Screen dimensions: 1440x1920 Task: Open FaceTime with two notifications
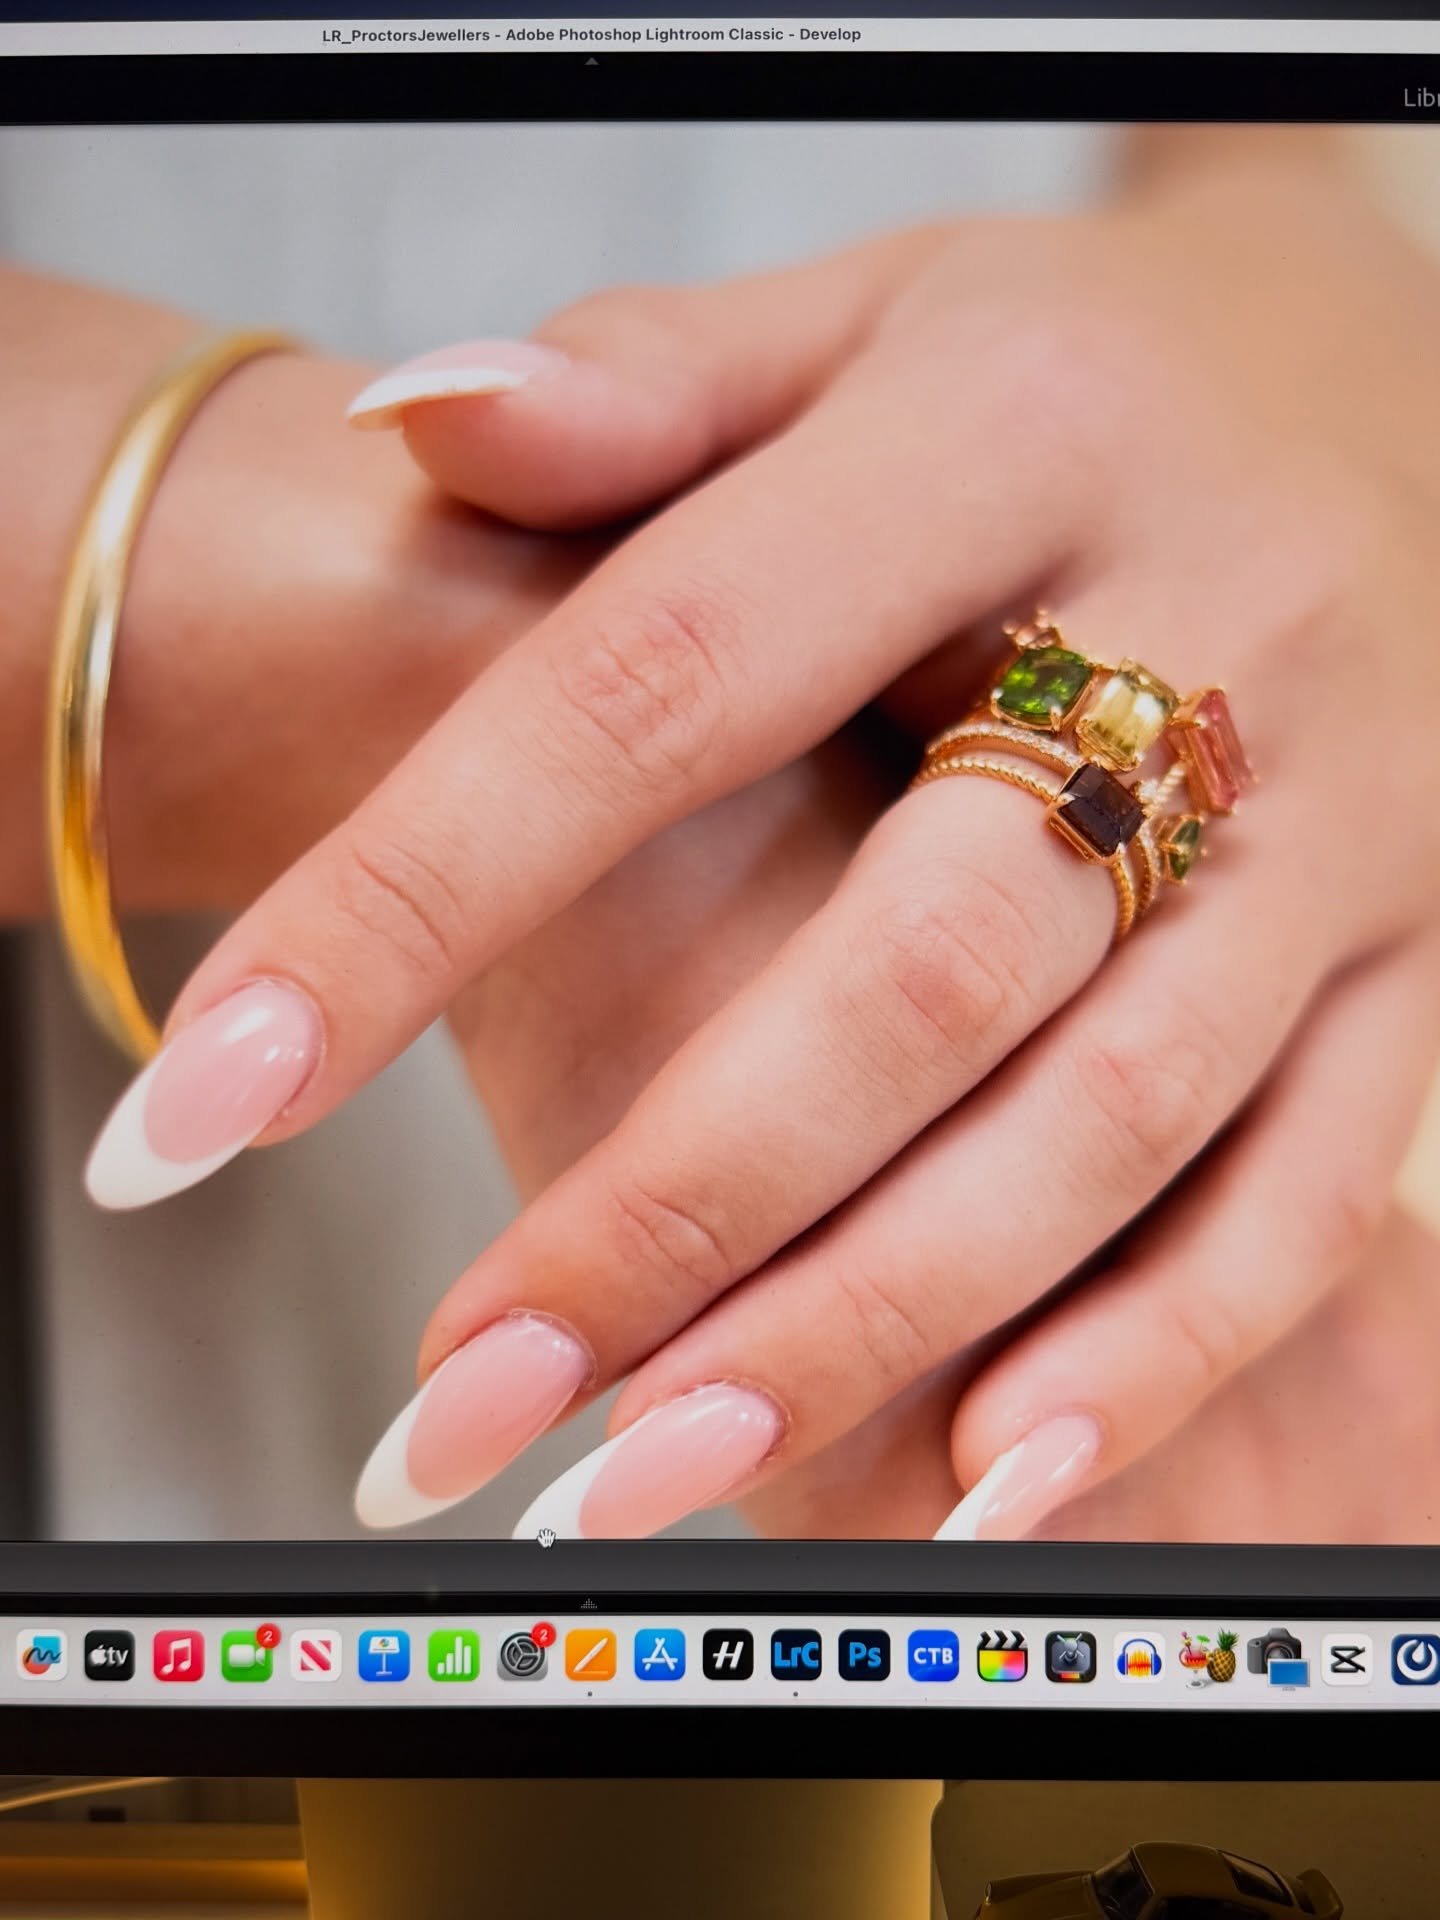coord(247,1657)
